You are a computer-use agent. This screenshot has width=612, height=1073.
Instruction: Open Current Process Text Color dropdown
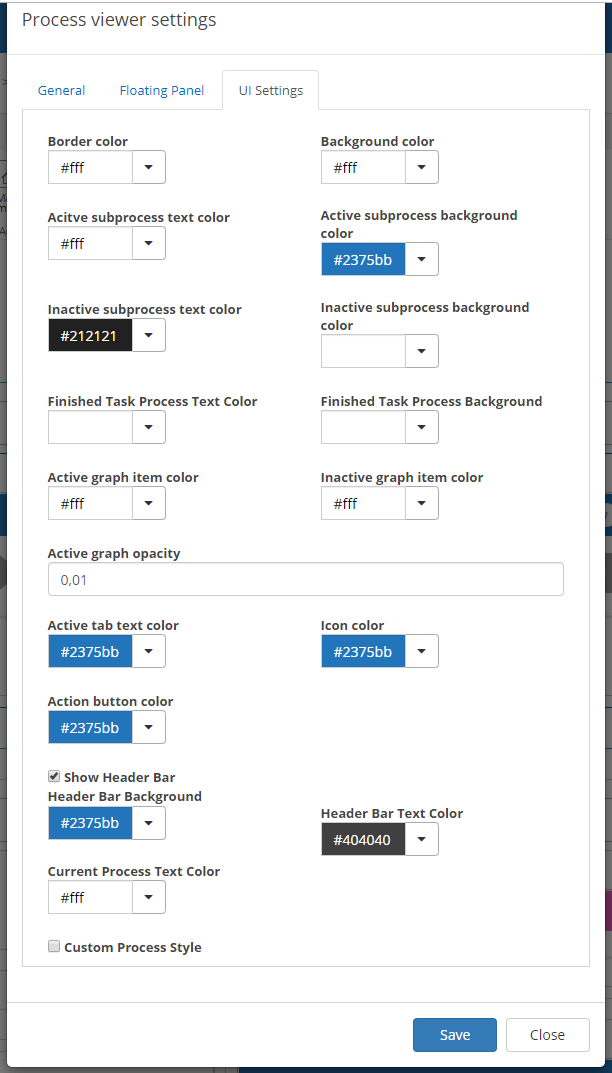pyautogui.click(x=149, y=896)
